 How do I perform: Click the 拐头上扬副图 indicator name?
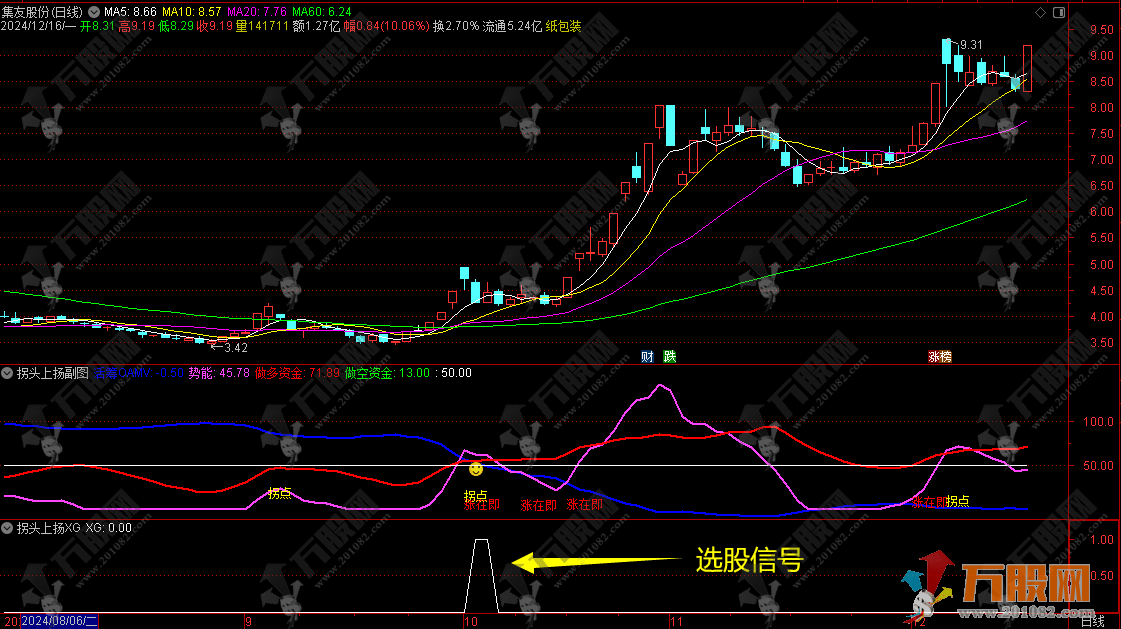tap(53, 373)
